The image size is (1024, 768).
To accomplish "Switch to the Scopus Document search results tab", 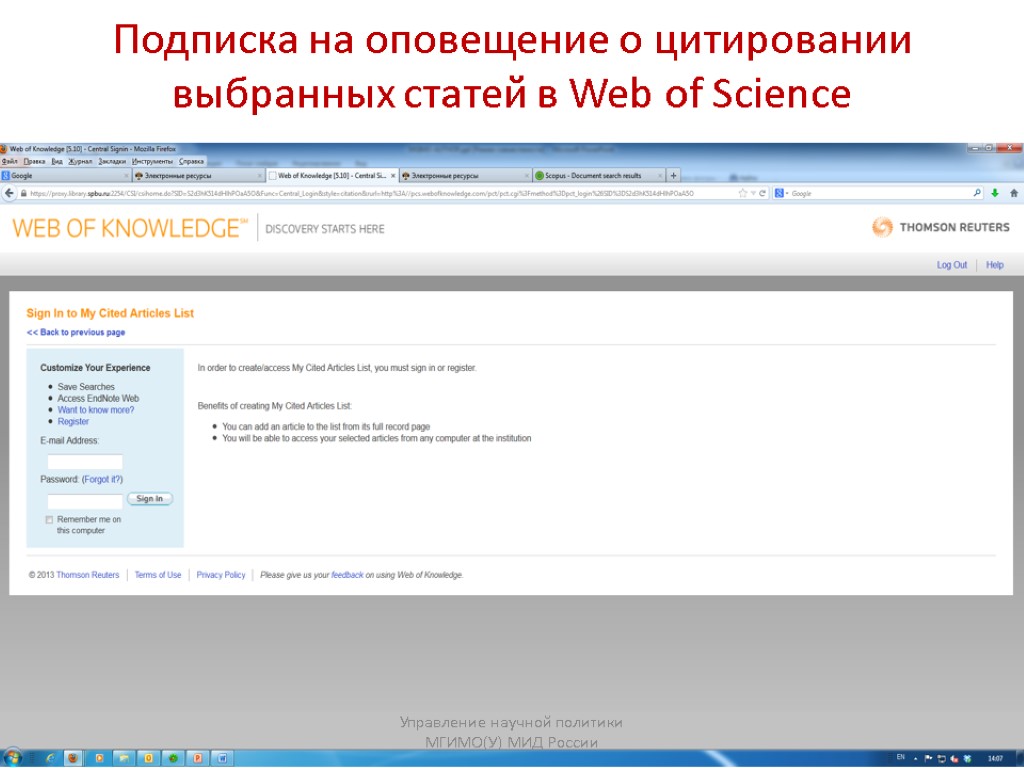I will [598, 176].
